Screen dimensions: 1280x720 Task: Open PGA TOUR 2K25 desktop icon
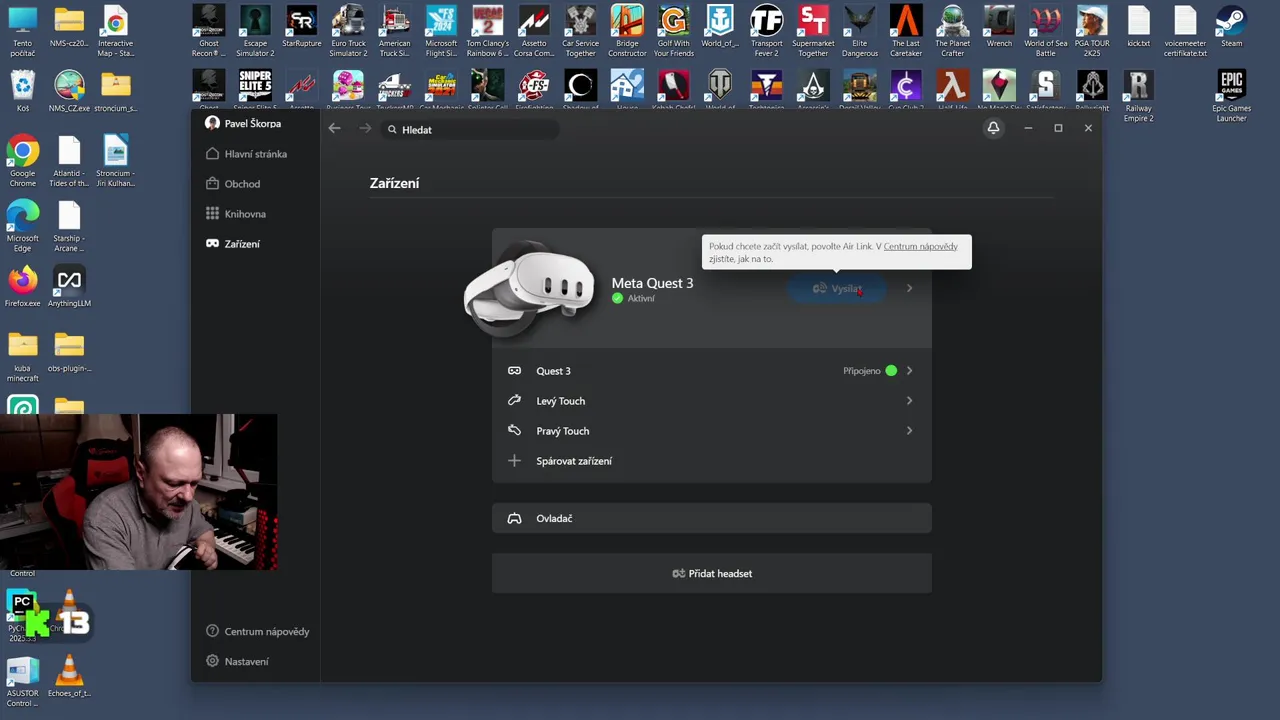click(1092, 30)
